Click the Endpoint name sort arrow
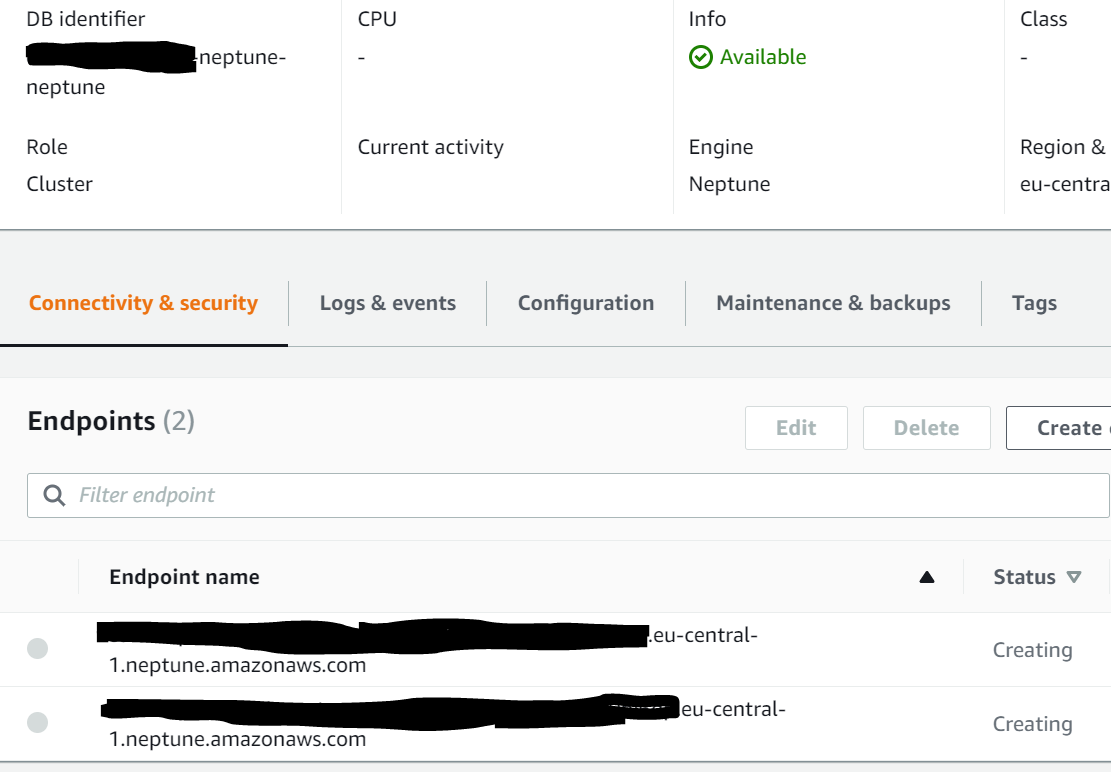Screen dimensions: 1111x772 (927, 577)
